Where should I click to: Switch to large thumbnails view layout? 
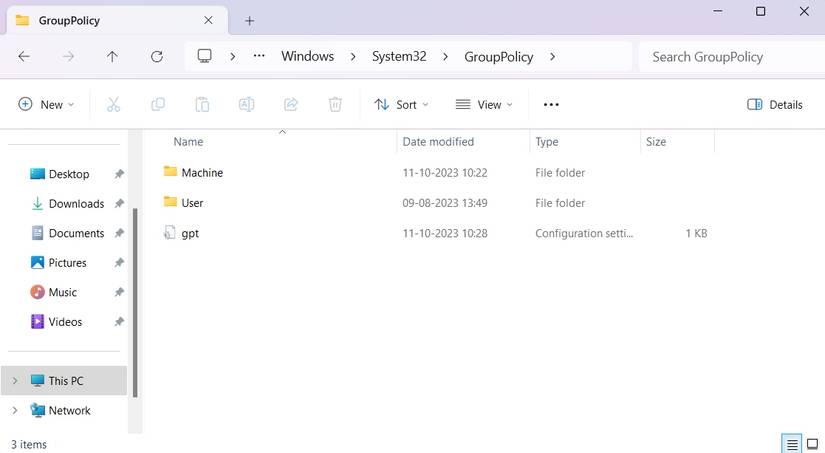812,444
